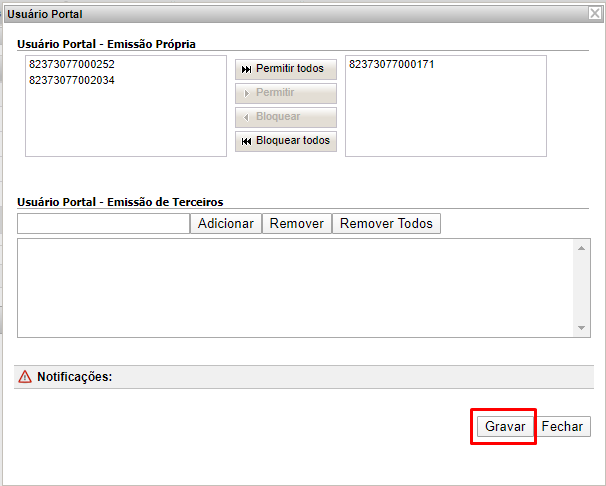Click the Notificações warning triangle icon
The height and width of the screenshot is (486, 606).
click(25, 376)
